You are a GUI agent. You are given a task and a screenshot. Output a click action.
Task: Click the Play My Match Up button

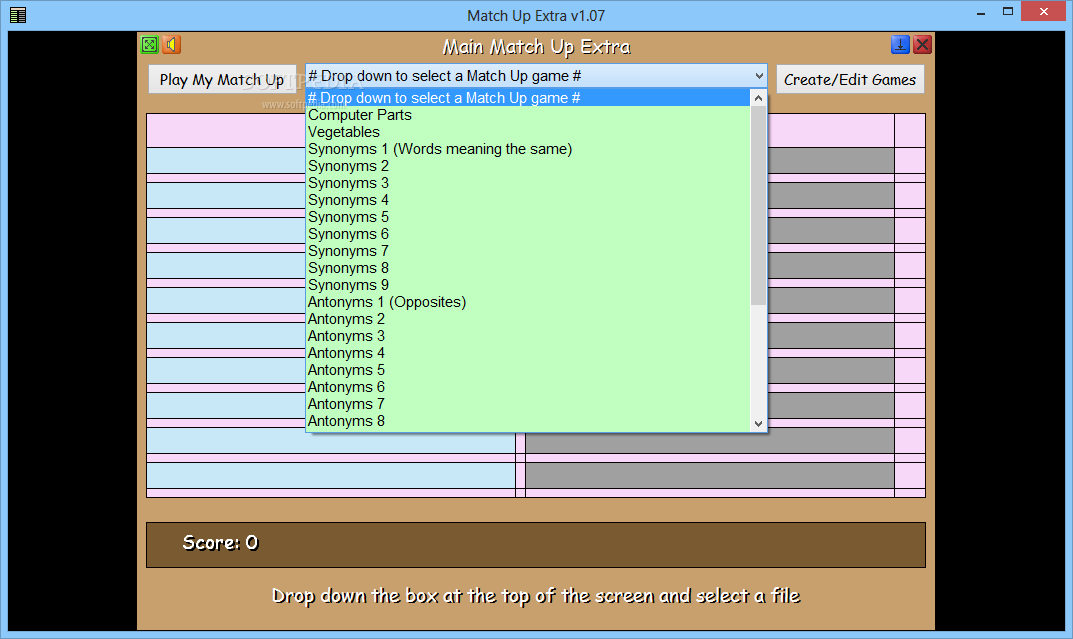point(222,79)
